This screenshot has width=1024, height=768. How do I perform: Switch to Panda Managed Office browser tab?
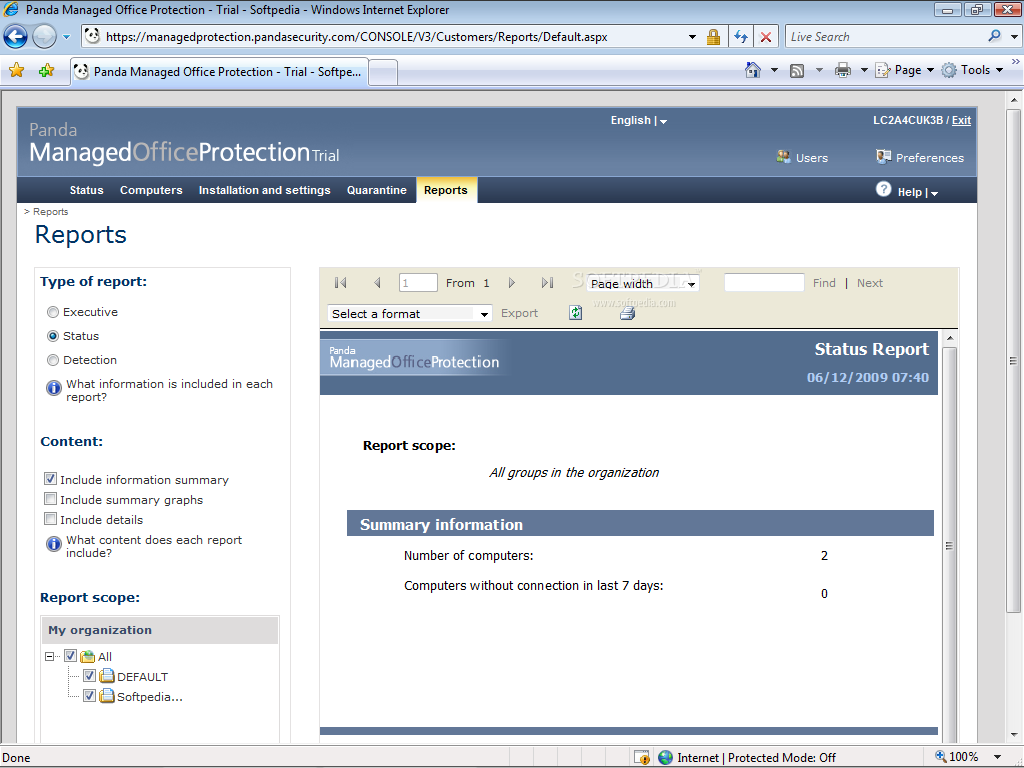click(x=219, y=72)
